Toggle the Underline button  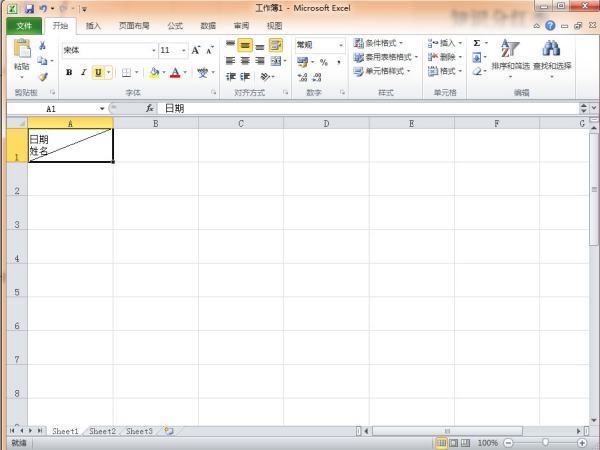[98, 72]
